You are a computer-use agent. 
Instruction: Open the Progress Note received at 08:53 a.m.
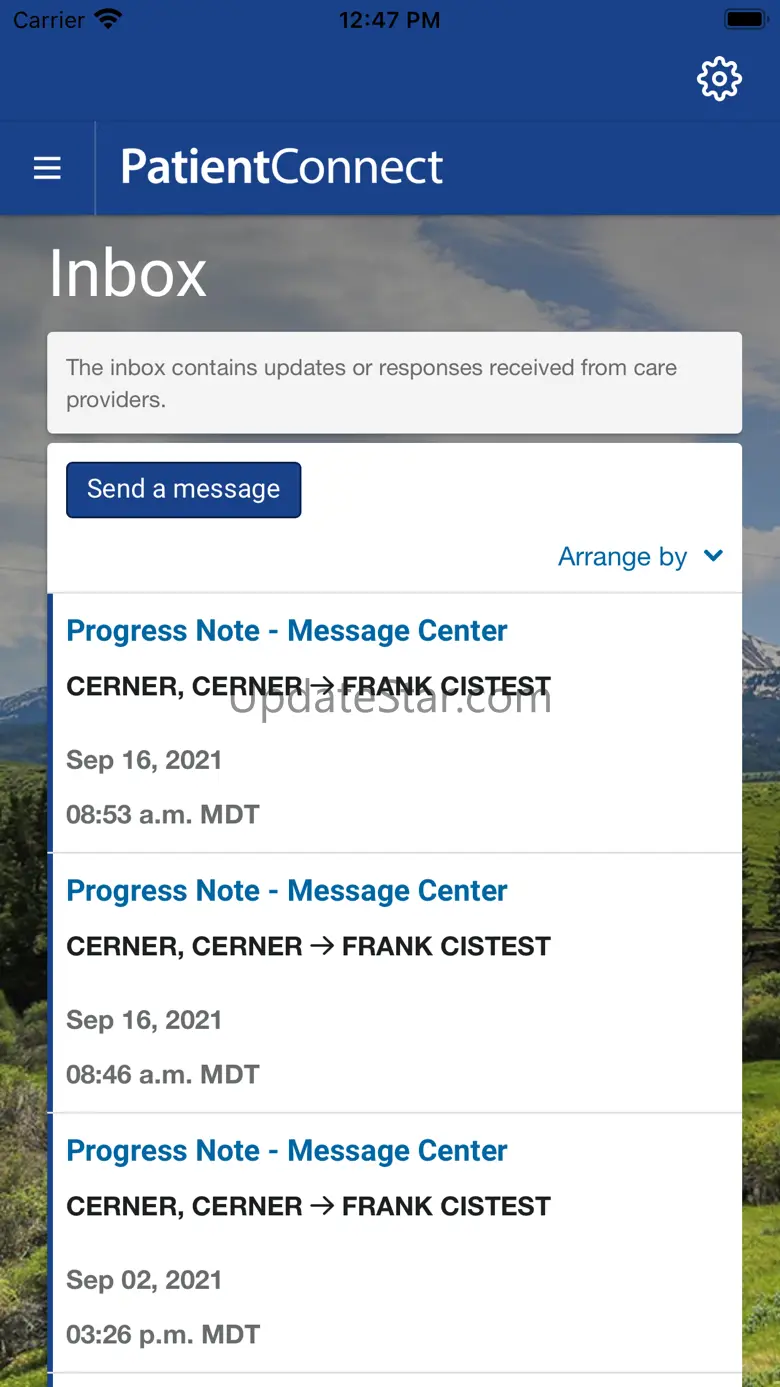click(286, 631)
